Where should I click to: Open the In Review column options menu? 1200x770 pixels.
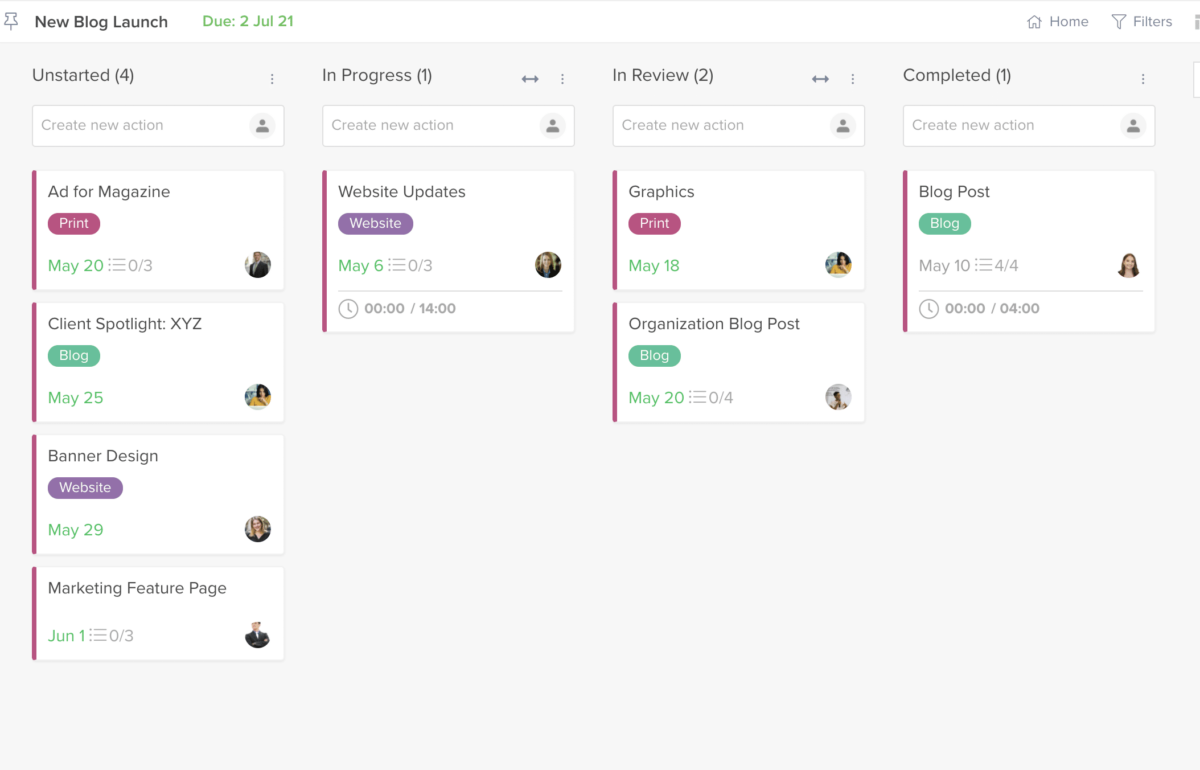[x=852, y=77]
